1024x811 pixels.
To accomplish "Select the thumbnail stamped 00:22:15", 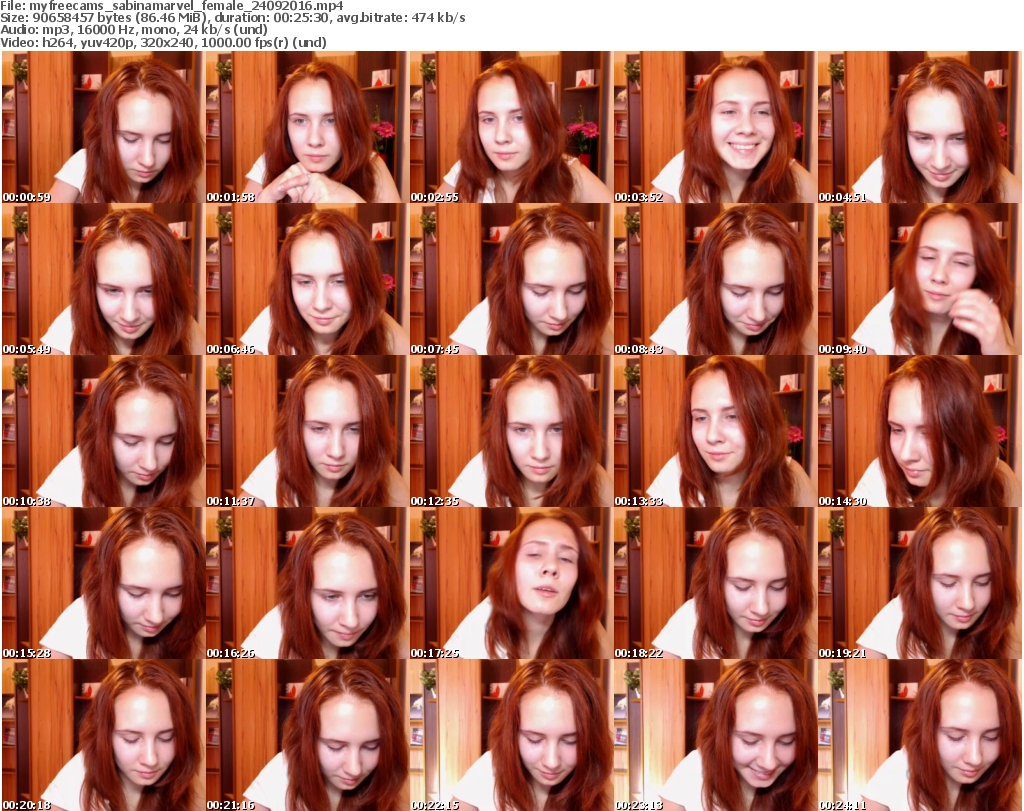I will tap(511, 735).
